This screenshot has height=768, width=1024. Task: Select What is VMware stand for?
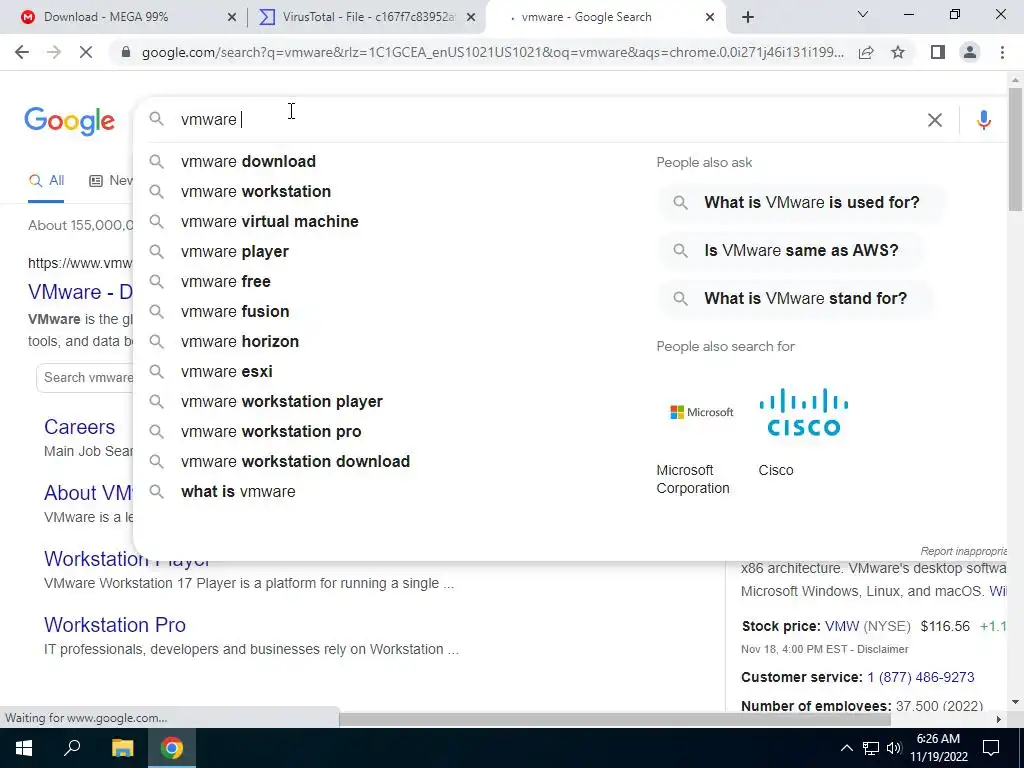(795, 298)
